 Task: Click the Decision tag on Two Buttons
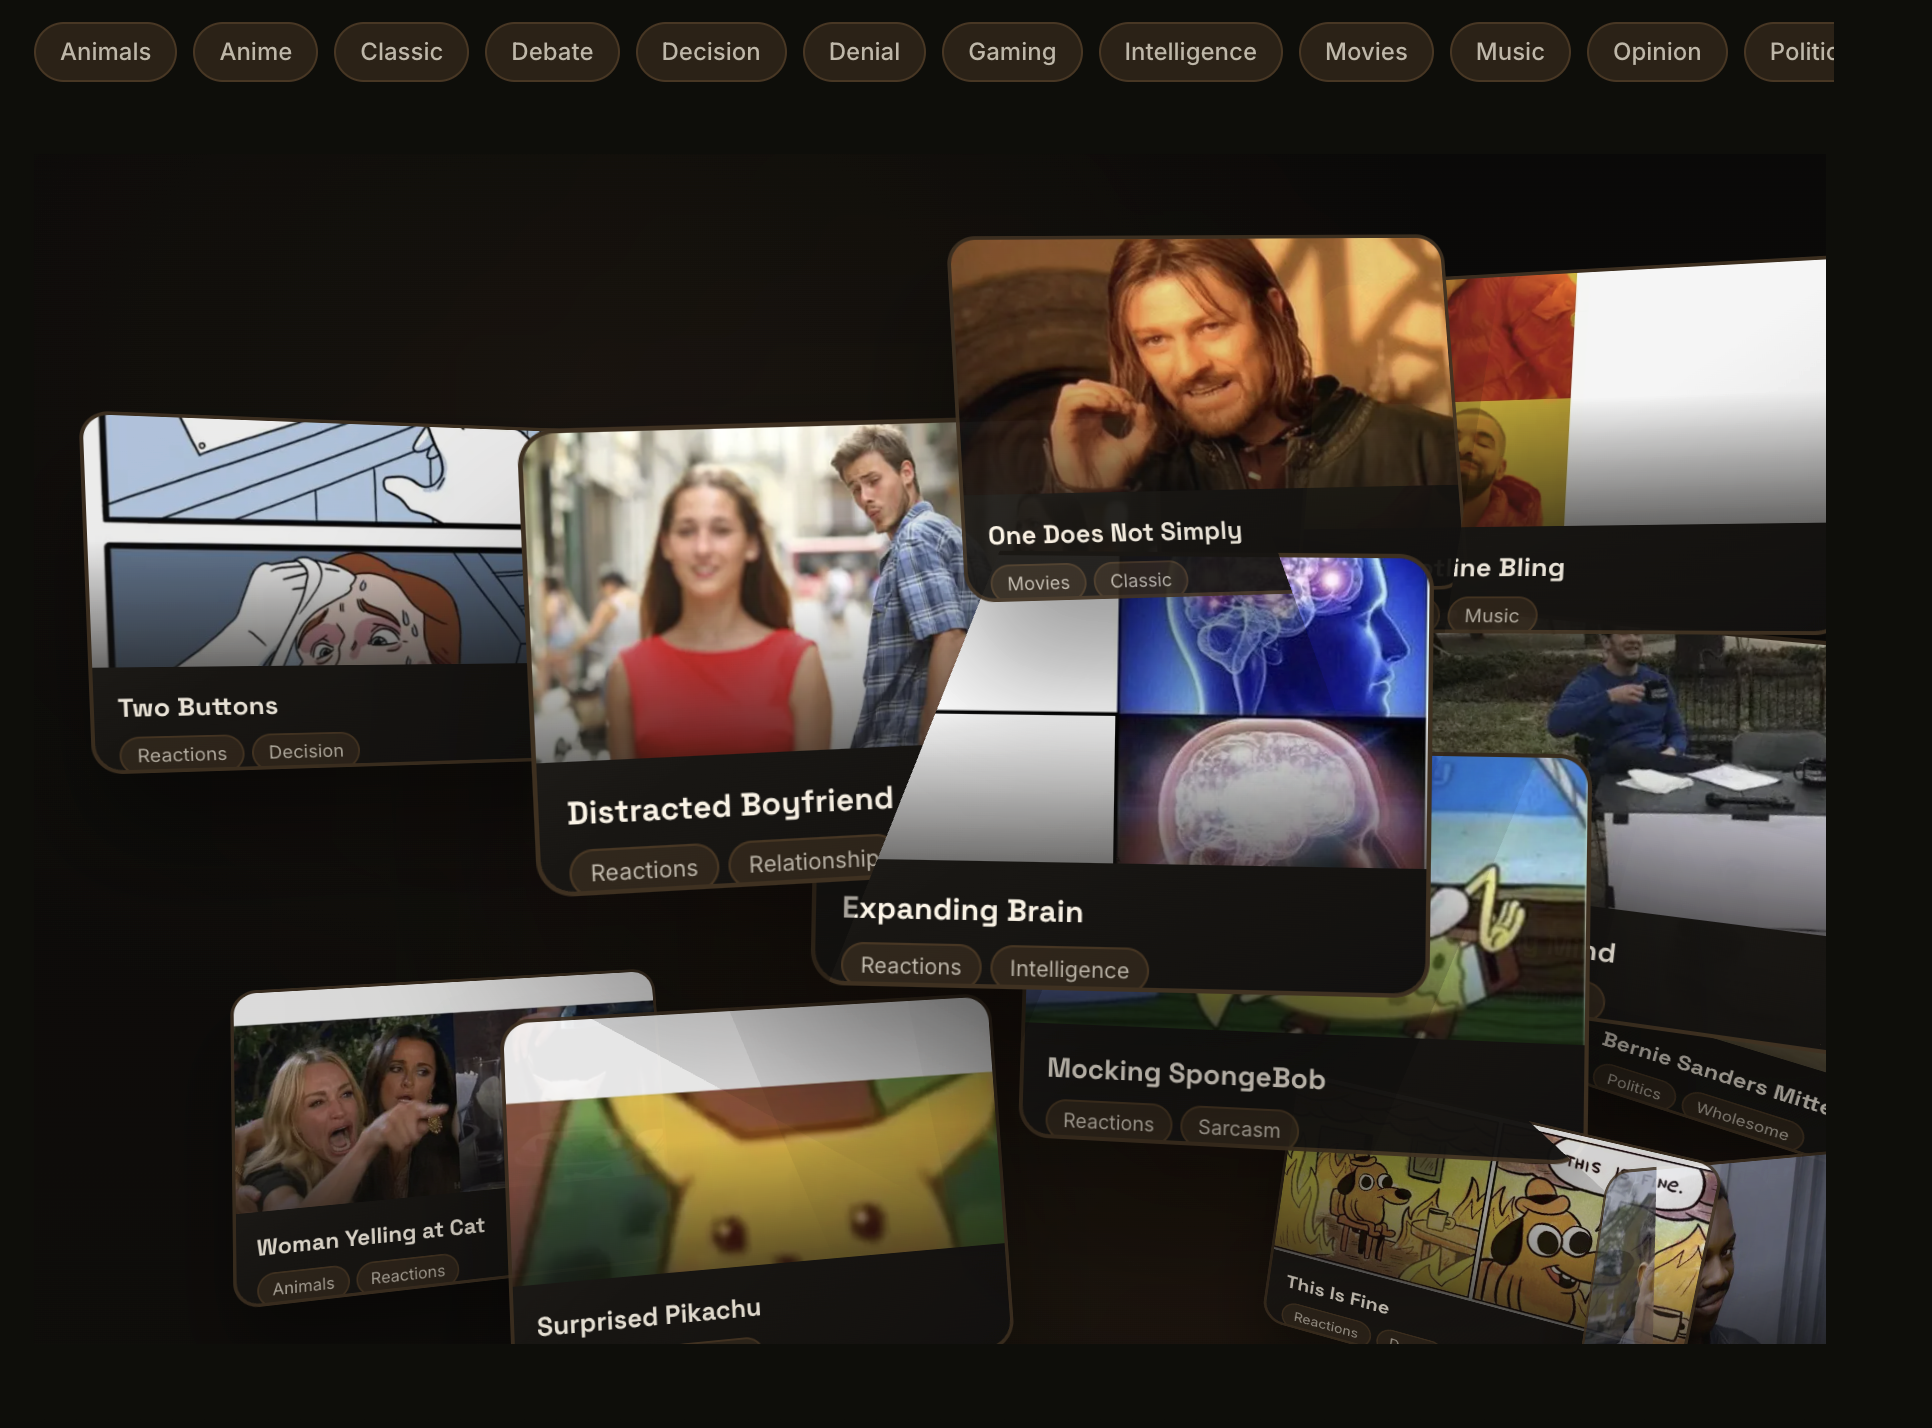pos(305,751)
